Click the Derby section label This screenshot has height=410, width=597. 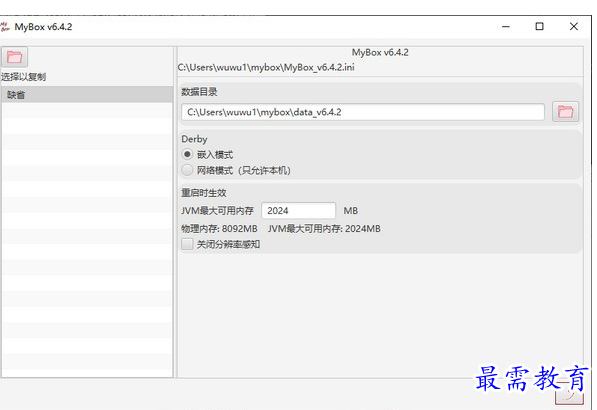[x=194, y=139]
